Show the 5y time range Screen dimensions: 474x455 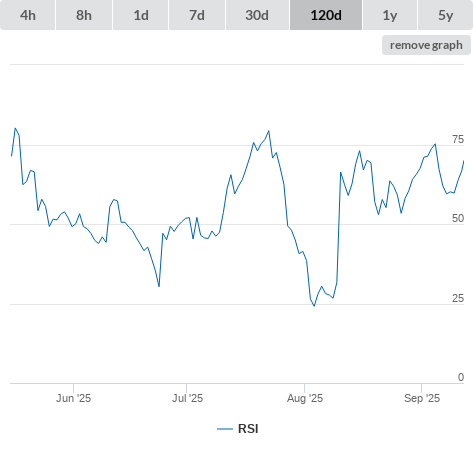coord(446,15)
